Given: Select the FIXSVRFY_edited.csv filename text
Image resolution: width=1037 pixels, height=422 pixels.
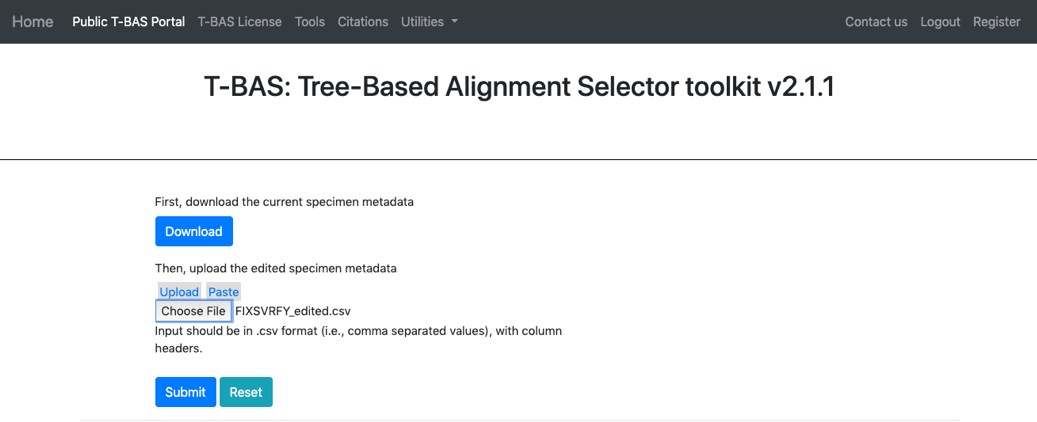Looking at the screenshot, I should pyautogui.click(x=292, y=311).
